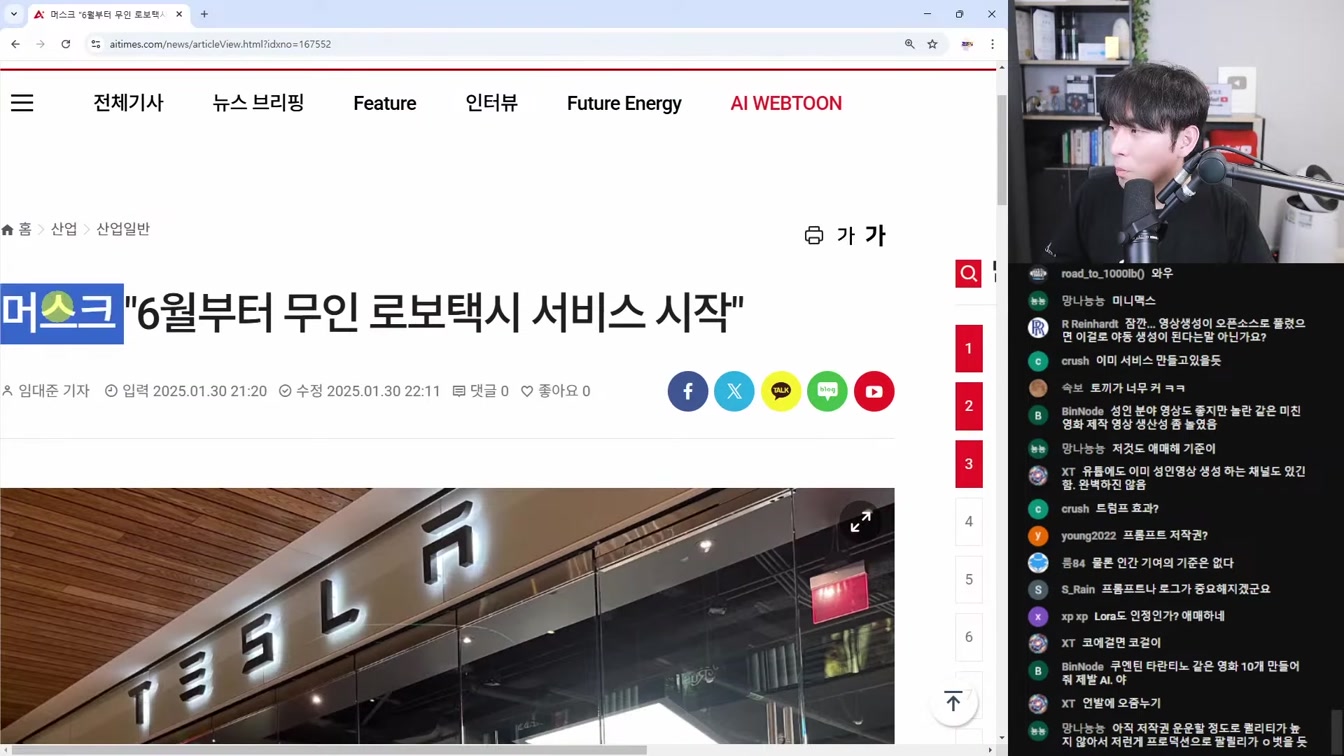Click the article headline text
The height and width of the screenshot is (756, 1344).
[x=372, y=313]
